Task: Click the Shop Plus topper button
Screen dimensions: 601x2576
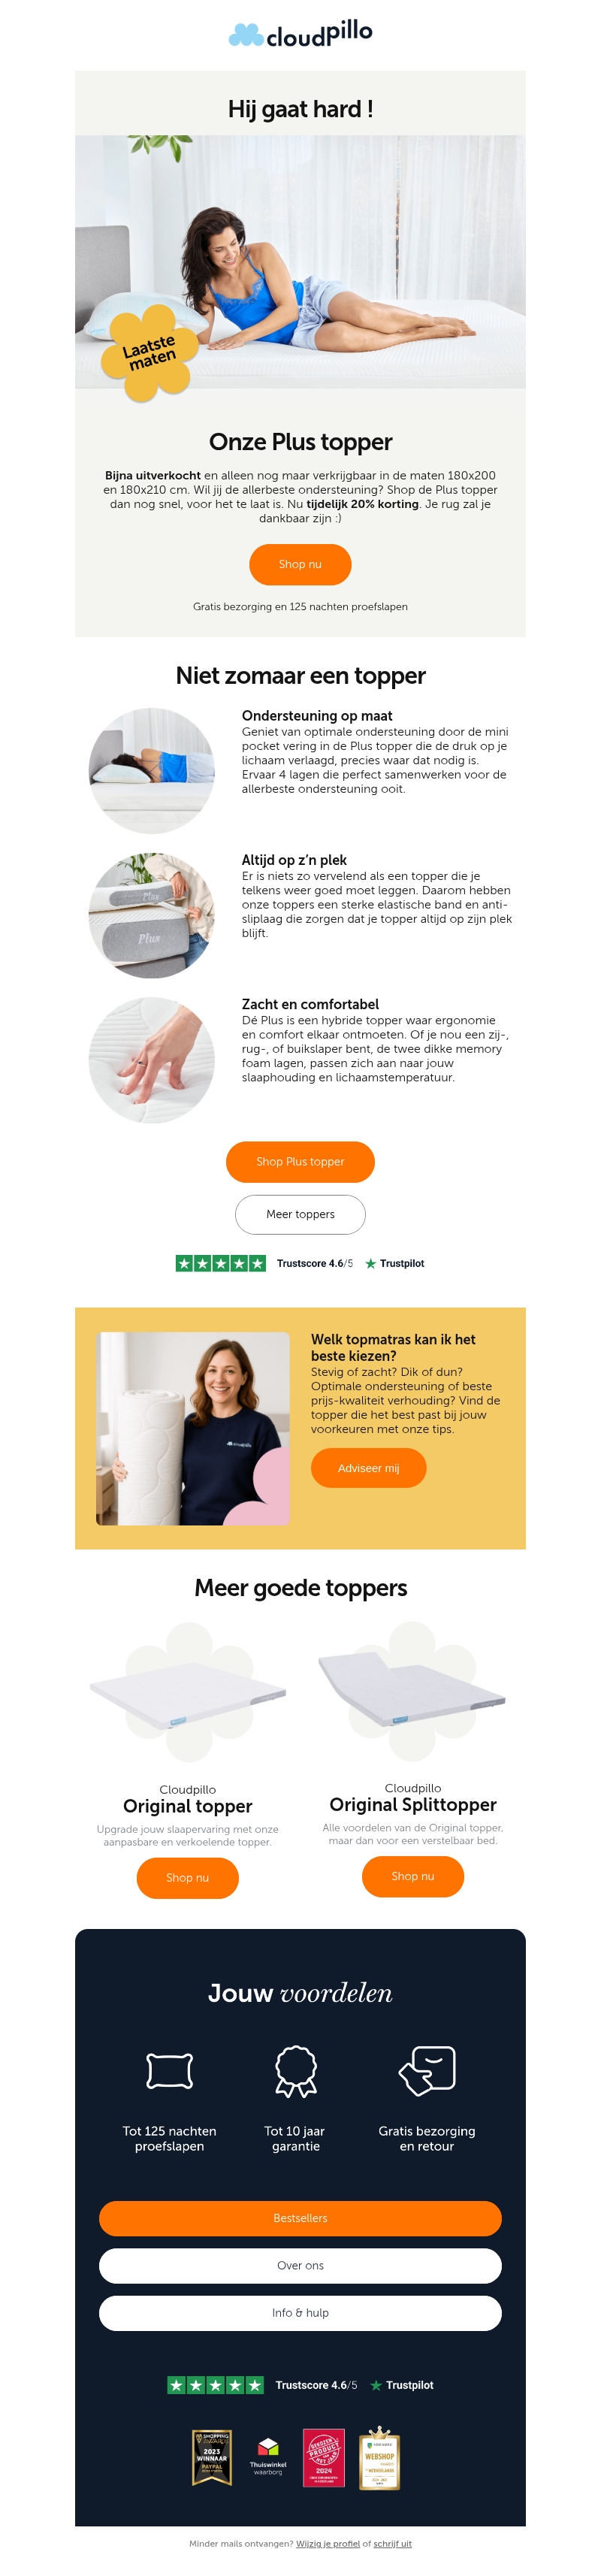Action: [300, 1161]
